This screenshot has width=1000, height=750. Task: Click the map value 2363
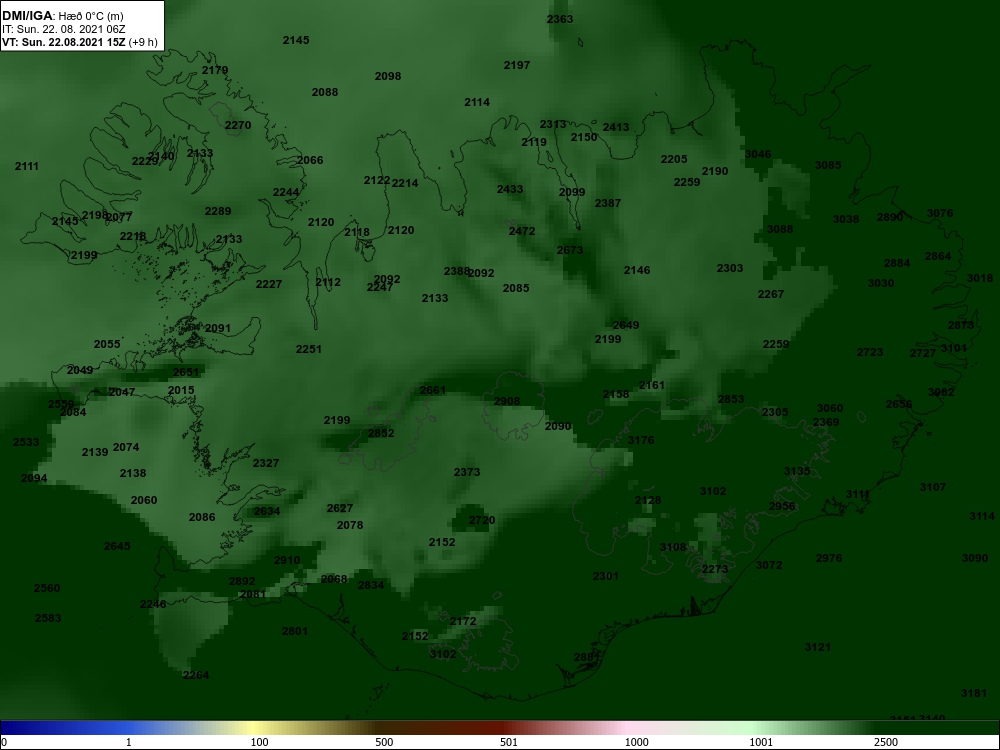click(560, 19)
